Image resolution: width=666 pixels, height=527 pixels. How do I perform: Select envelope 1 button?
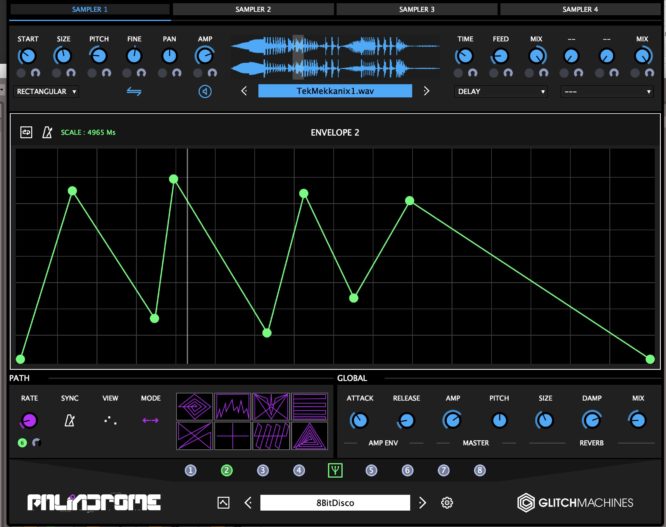point(191,470)
